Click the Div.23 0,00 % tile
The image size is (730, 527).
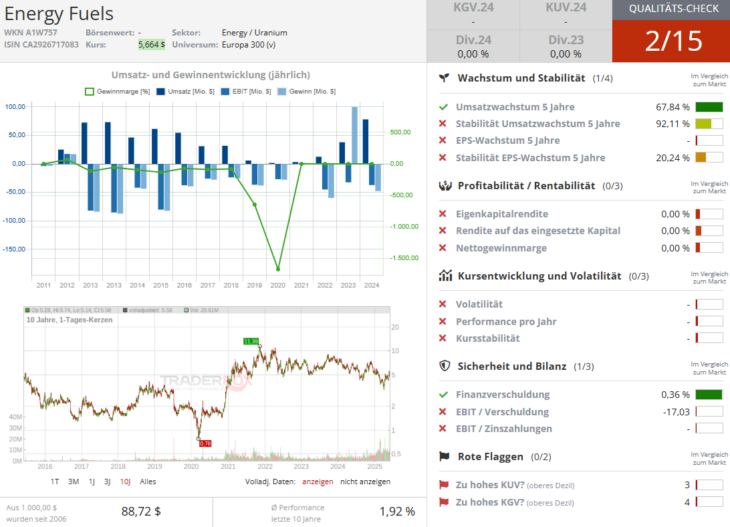(566, 47)
